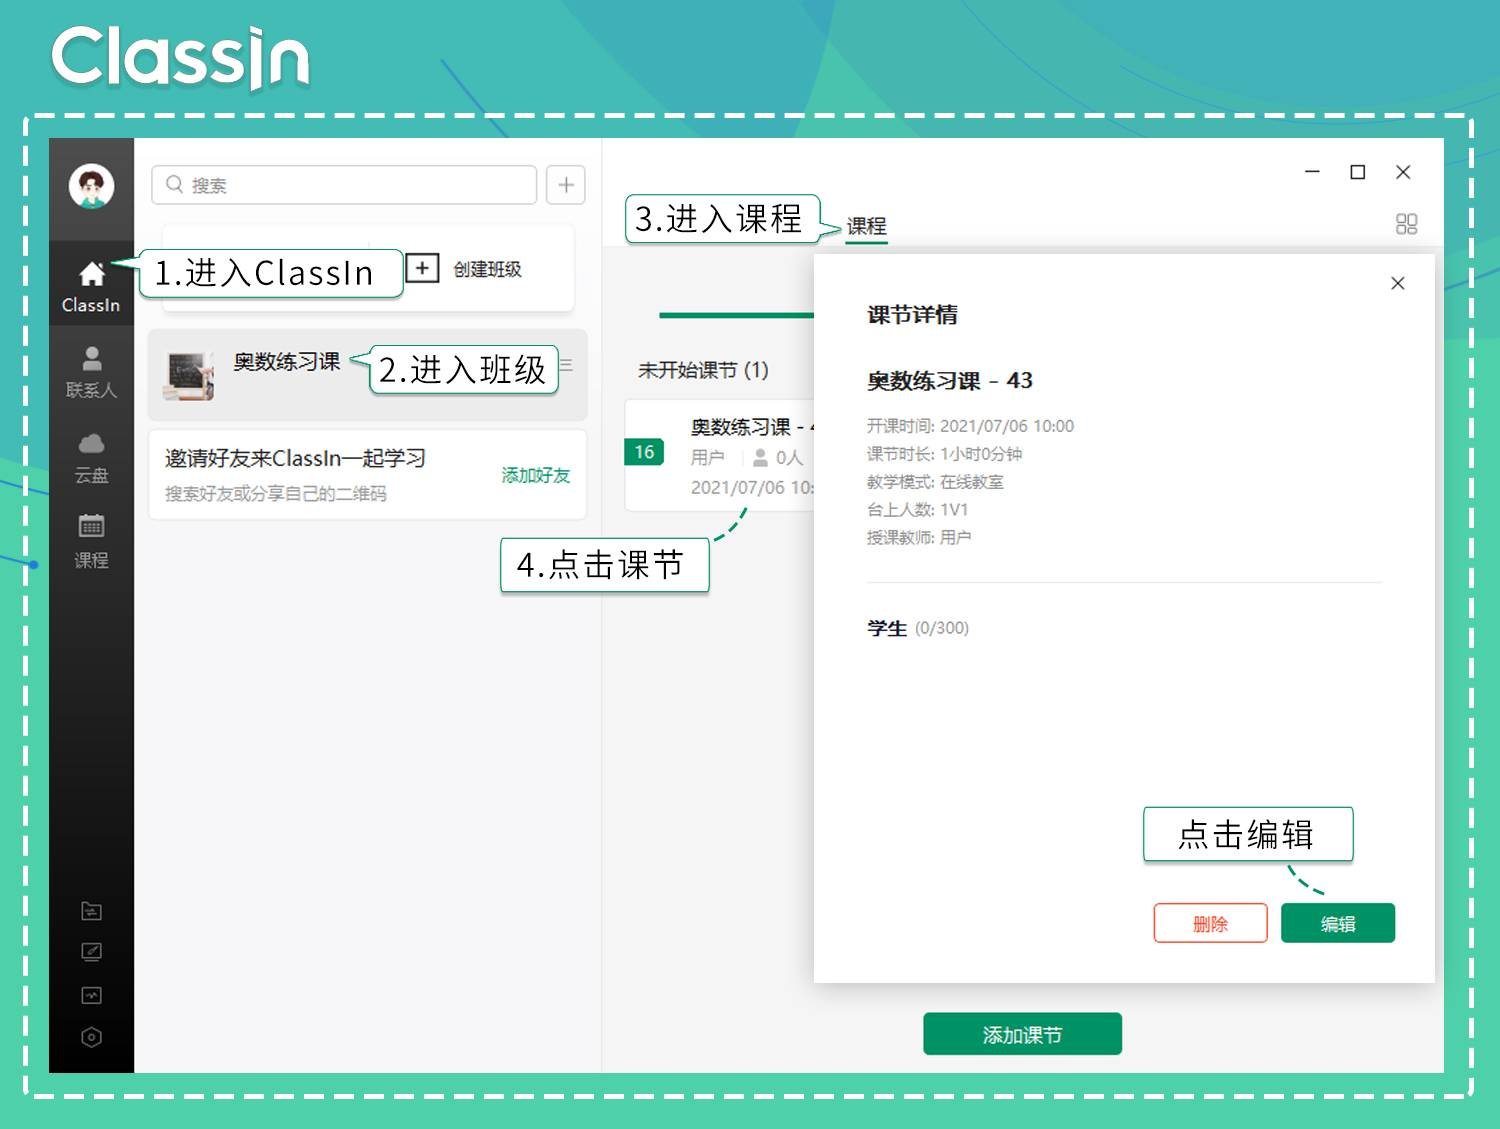This screenshot has width=1500, height=1129.
Task: Open the settings hexagon icon in sidebar
Action: pyautogui.click(x=91, y=1037)
